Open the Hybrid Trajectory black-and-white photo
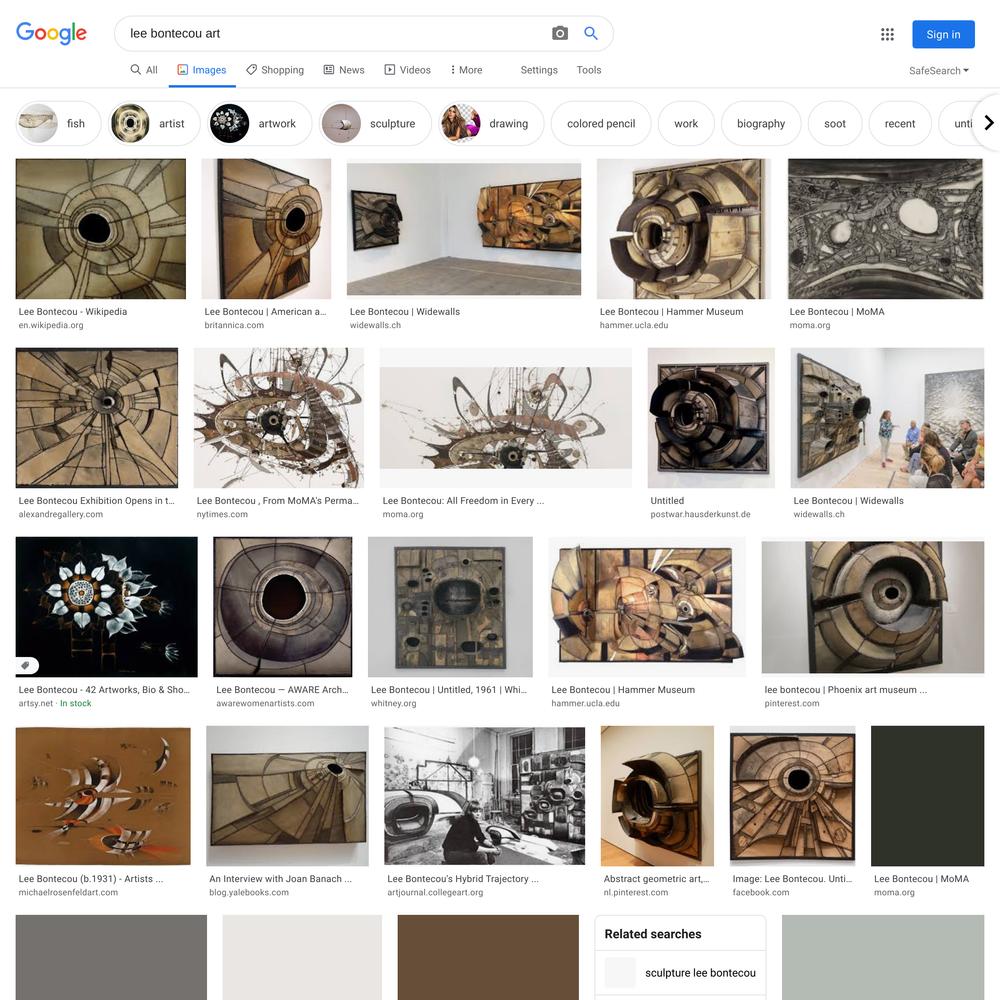Viewport: 1000px width, 1000px height. (485, 795)
